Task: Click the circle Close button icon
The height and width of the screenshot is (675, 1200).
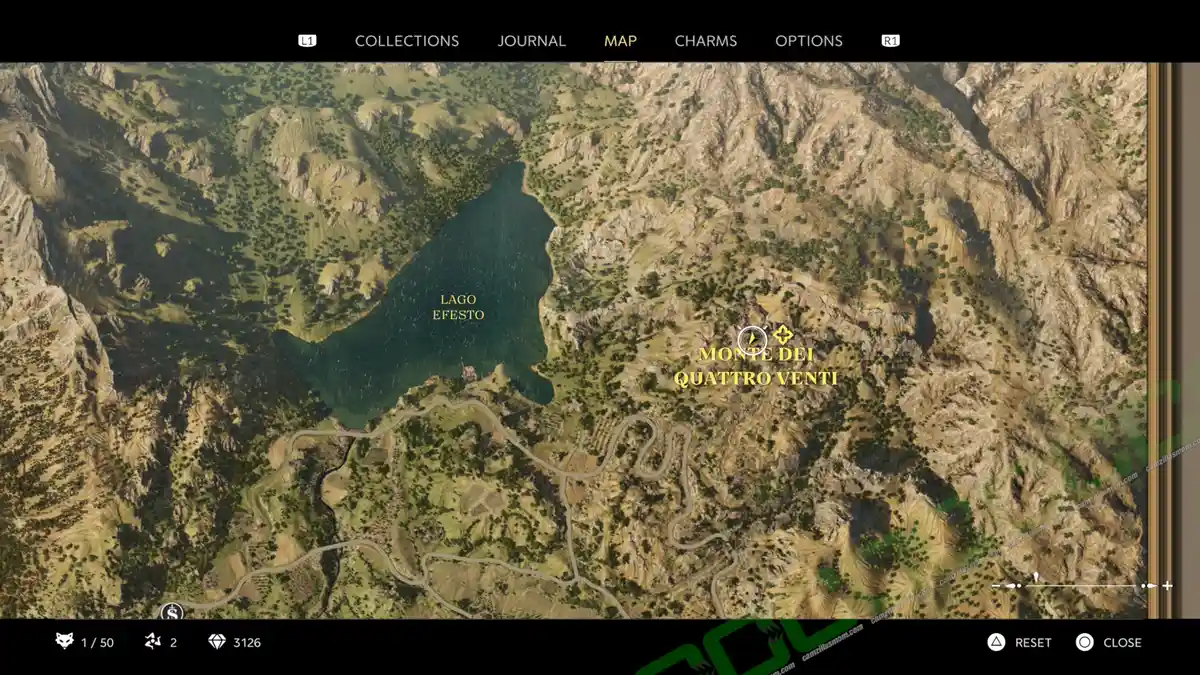Action: click(1084, 642)
